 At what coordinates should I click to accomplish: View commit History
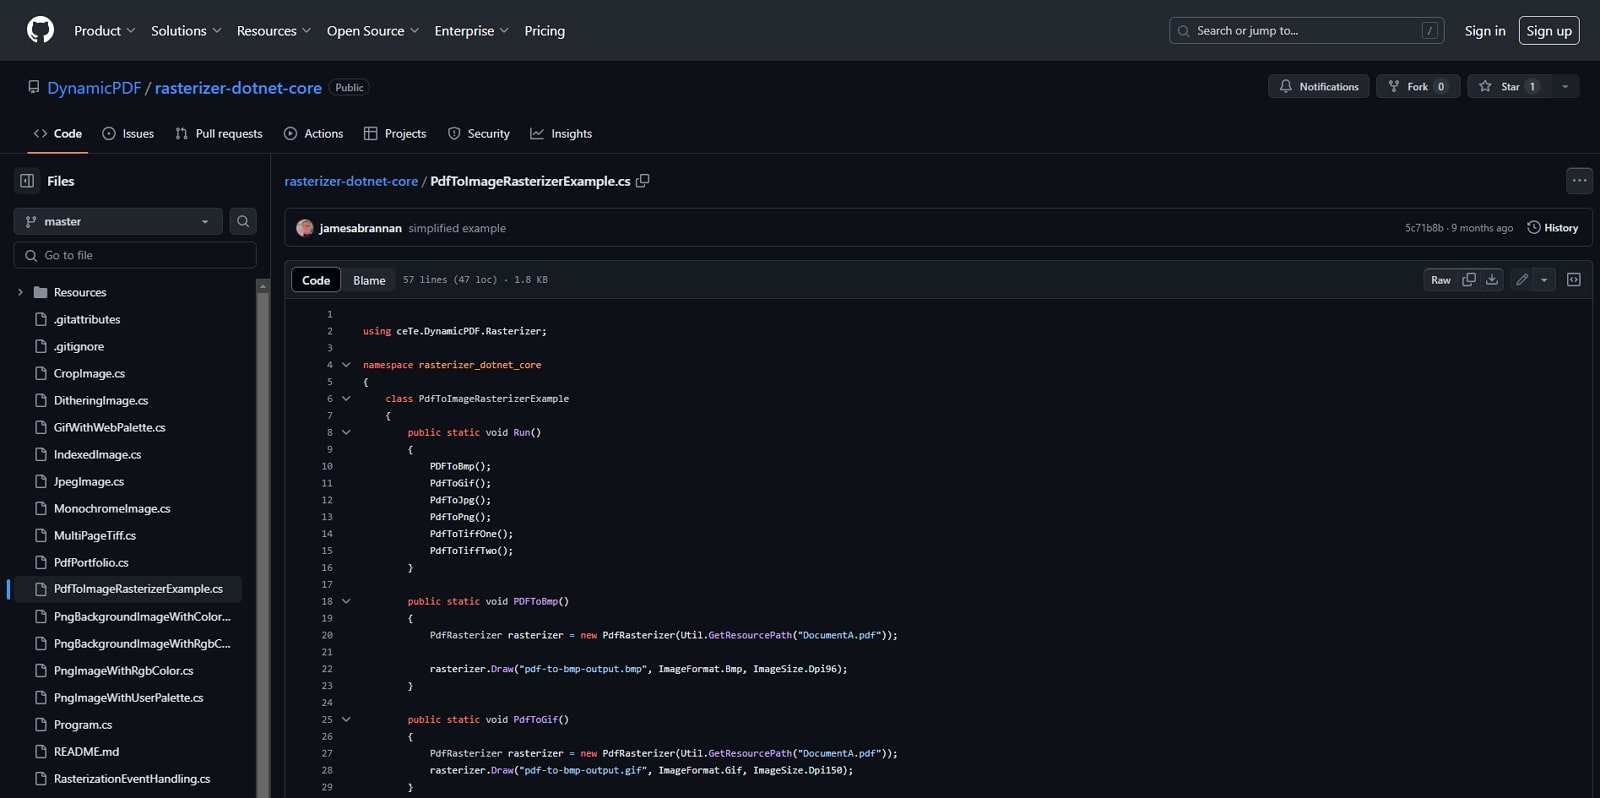pos(1552,228)
